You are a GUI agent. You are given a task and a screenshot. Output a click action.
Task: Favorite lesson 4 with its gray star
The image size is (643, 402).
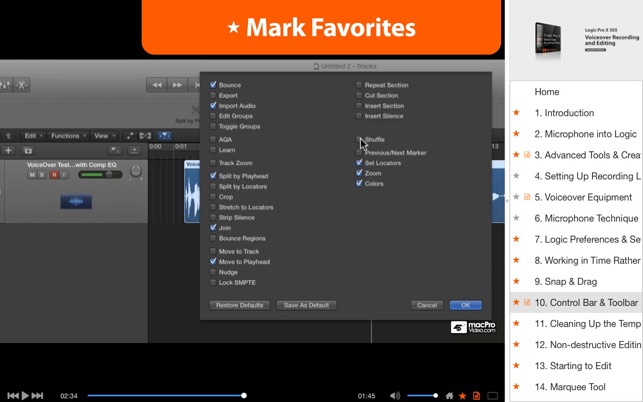point(516,176)
